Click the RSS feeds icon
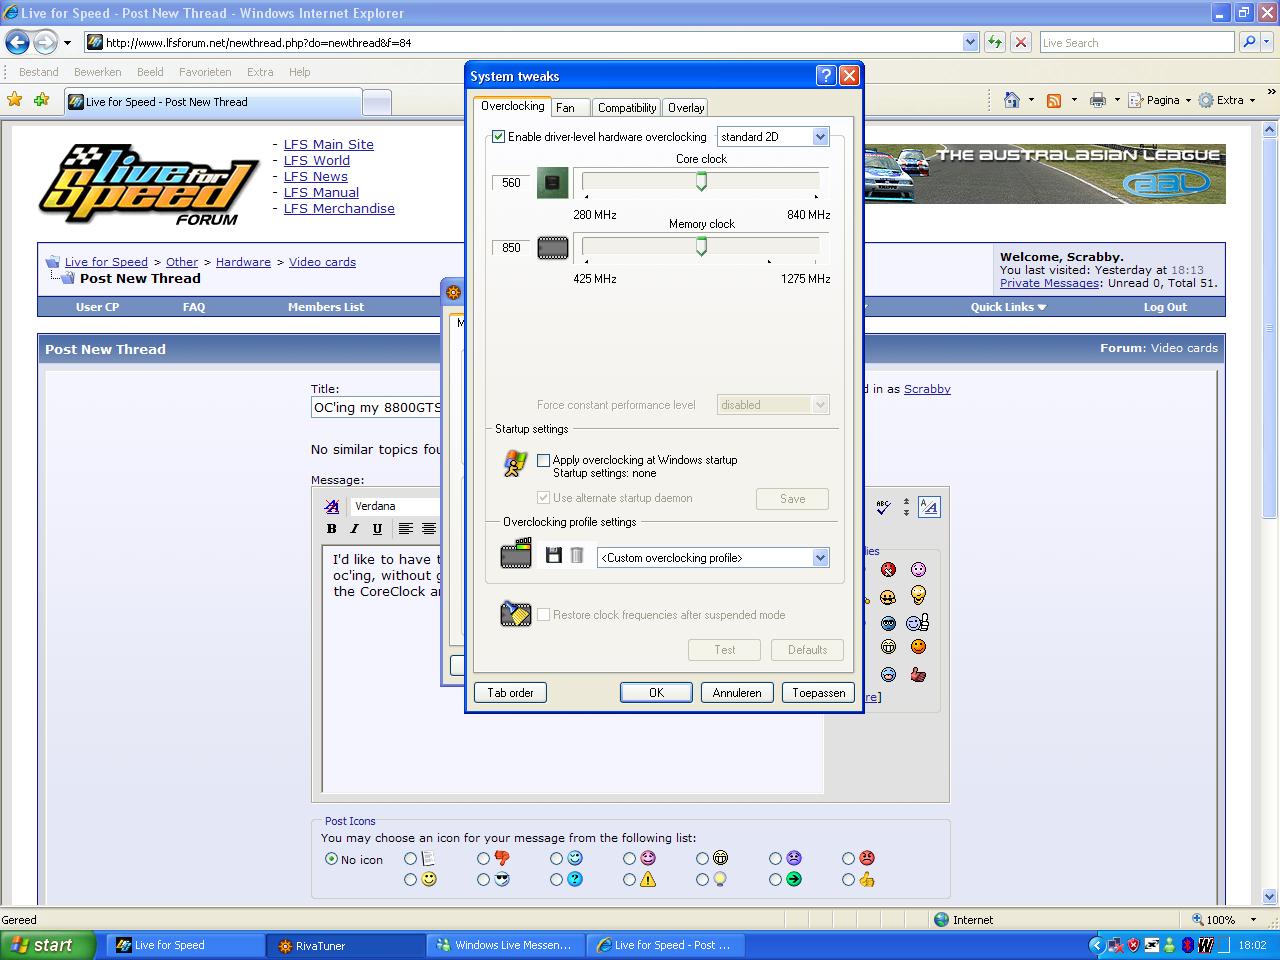1280x960 pixels. [x=1054, y=100]
